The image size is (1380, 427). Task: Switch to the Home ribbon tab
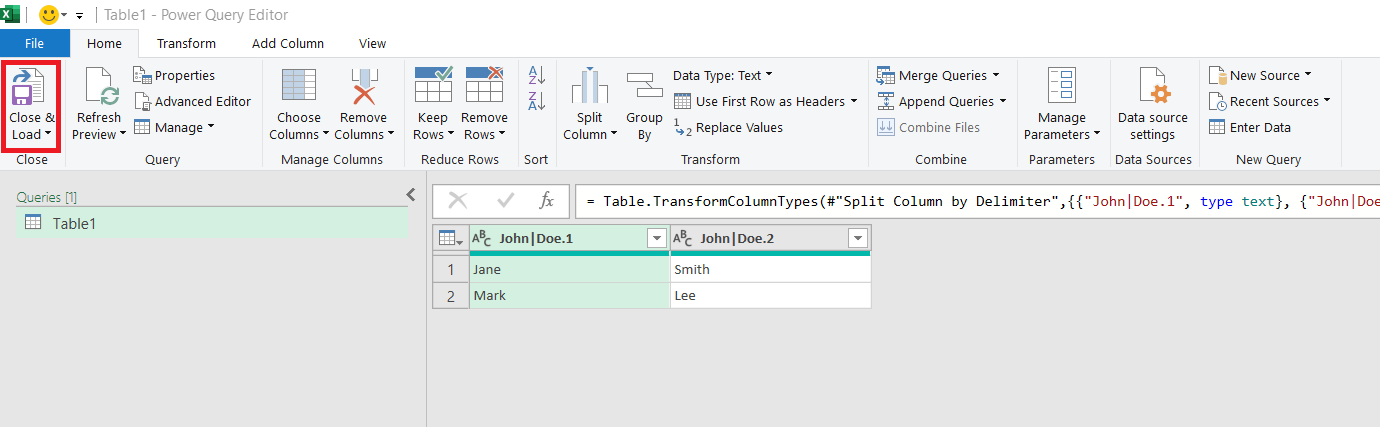click(104, 43)
